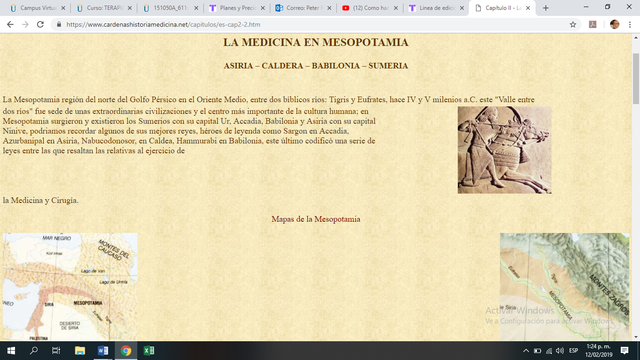The height and width of the screenshot is (360, 640).
Task: Go back to the previous page
Action: (x=10, y=24)
